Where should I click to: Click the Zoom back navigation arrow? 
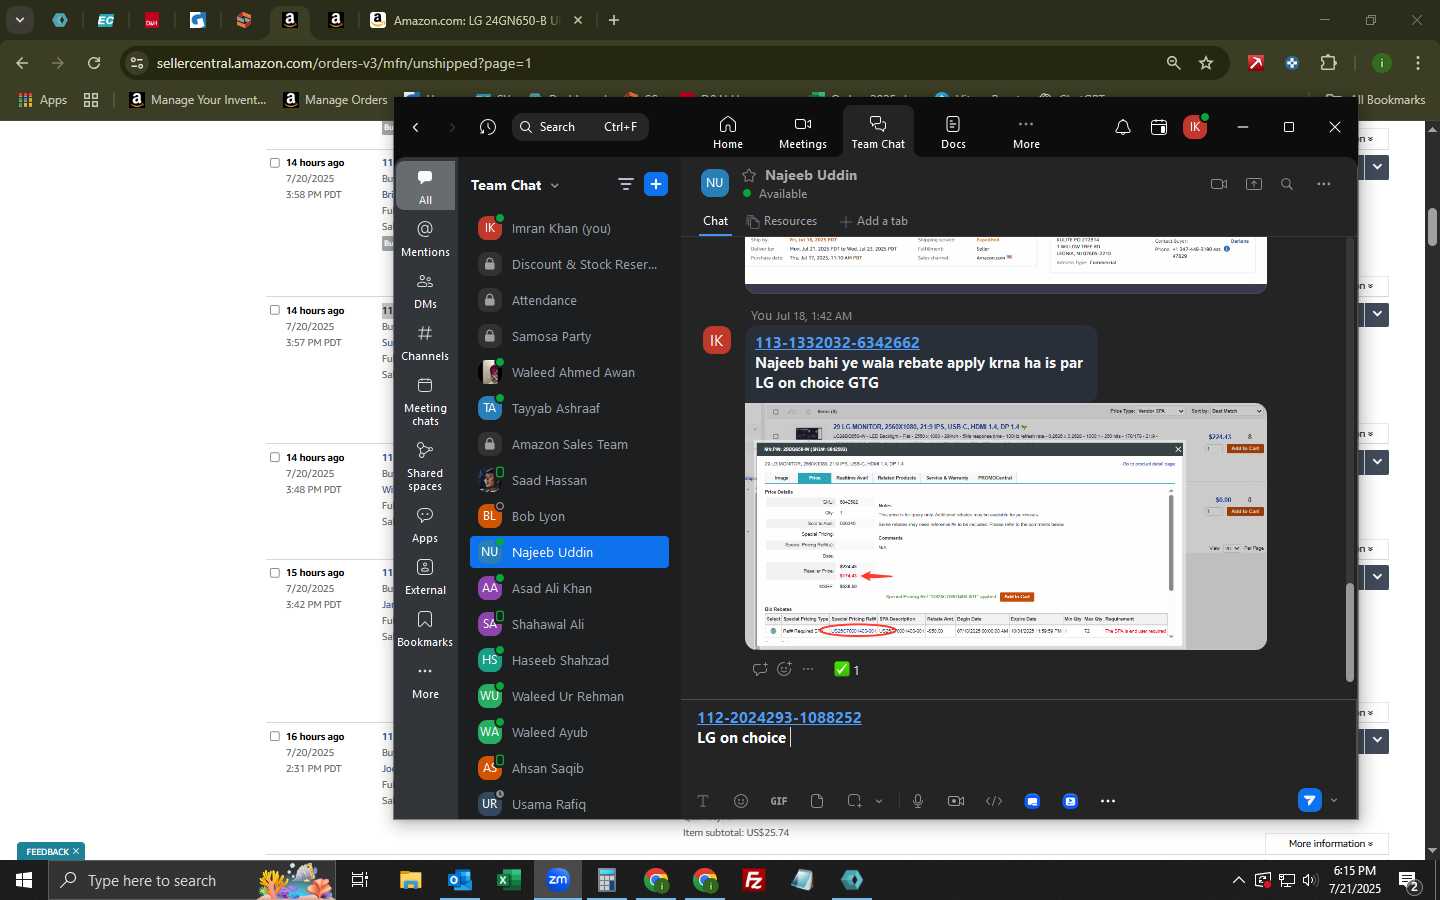coord(416,127)
